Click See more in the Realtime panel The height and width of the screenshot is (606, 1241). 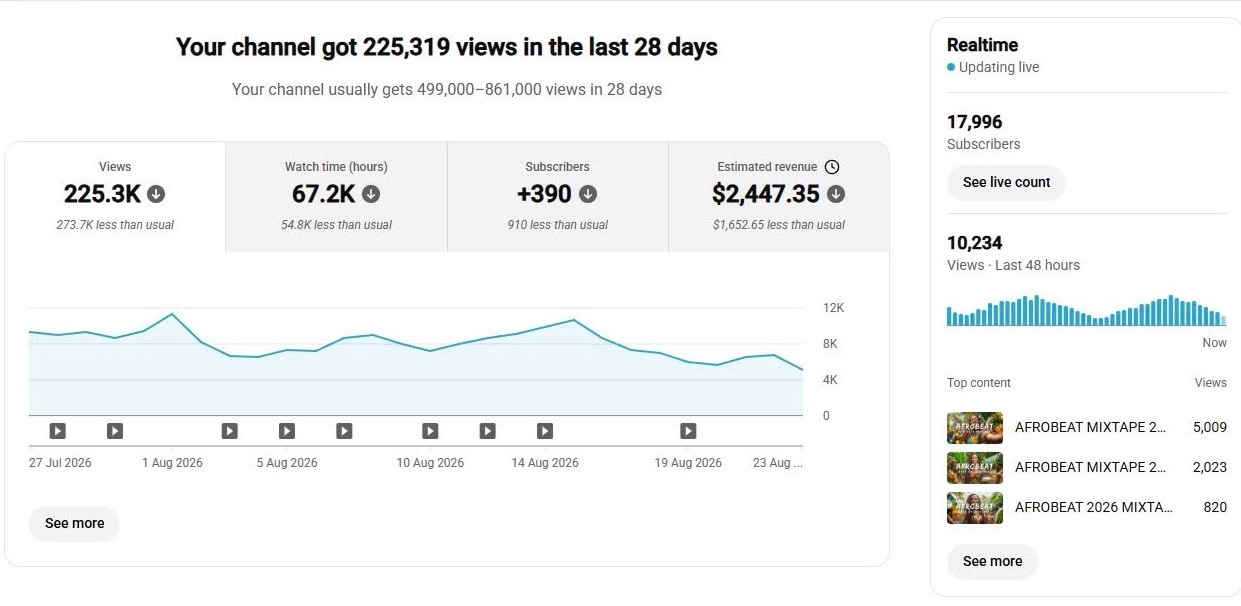point(992,562)
